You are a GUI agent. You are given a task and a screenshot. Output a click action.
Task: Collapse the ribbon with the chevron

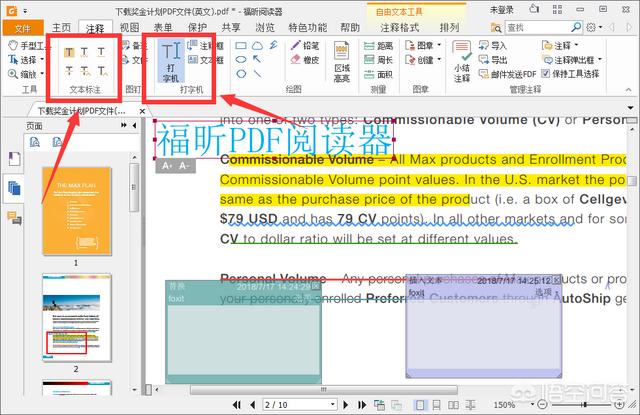629,90
